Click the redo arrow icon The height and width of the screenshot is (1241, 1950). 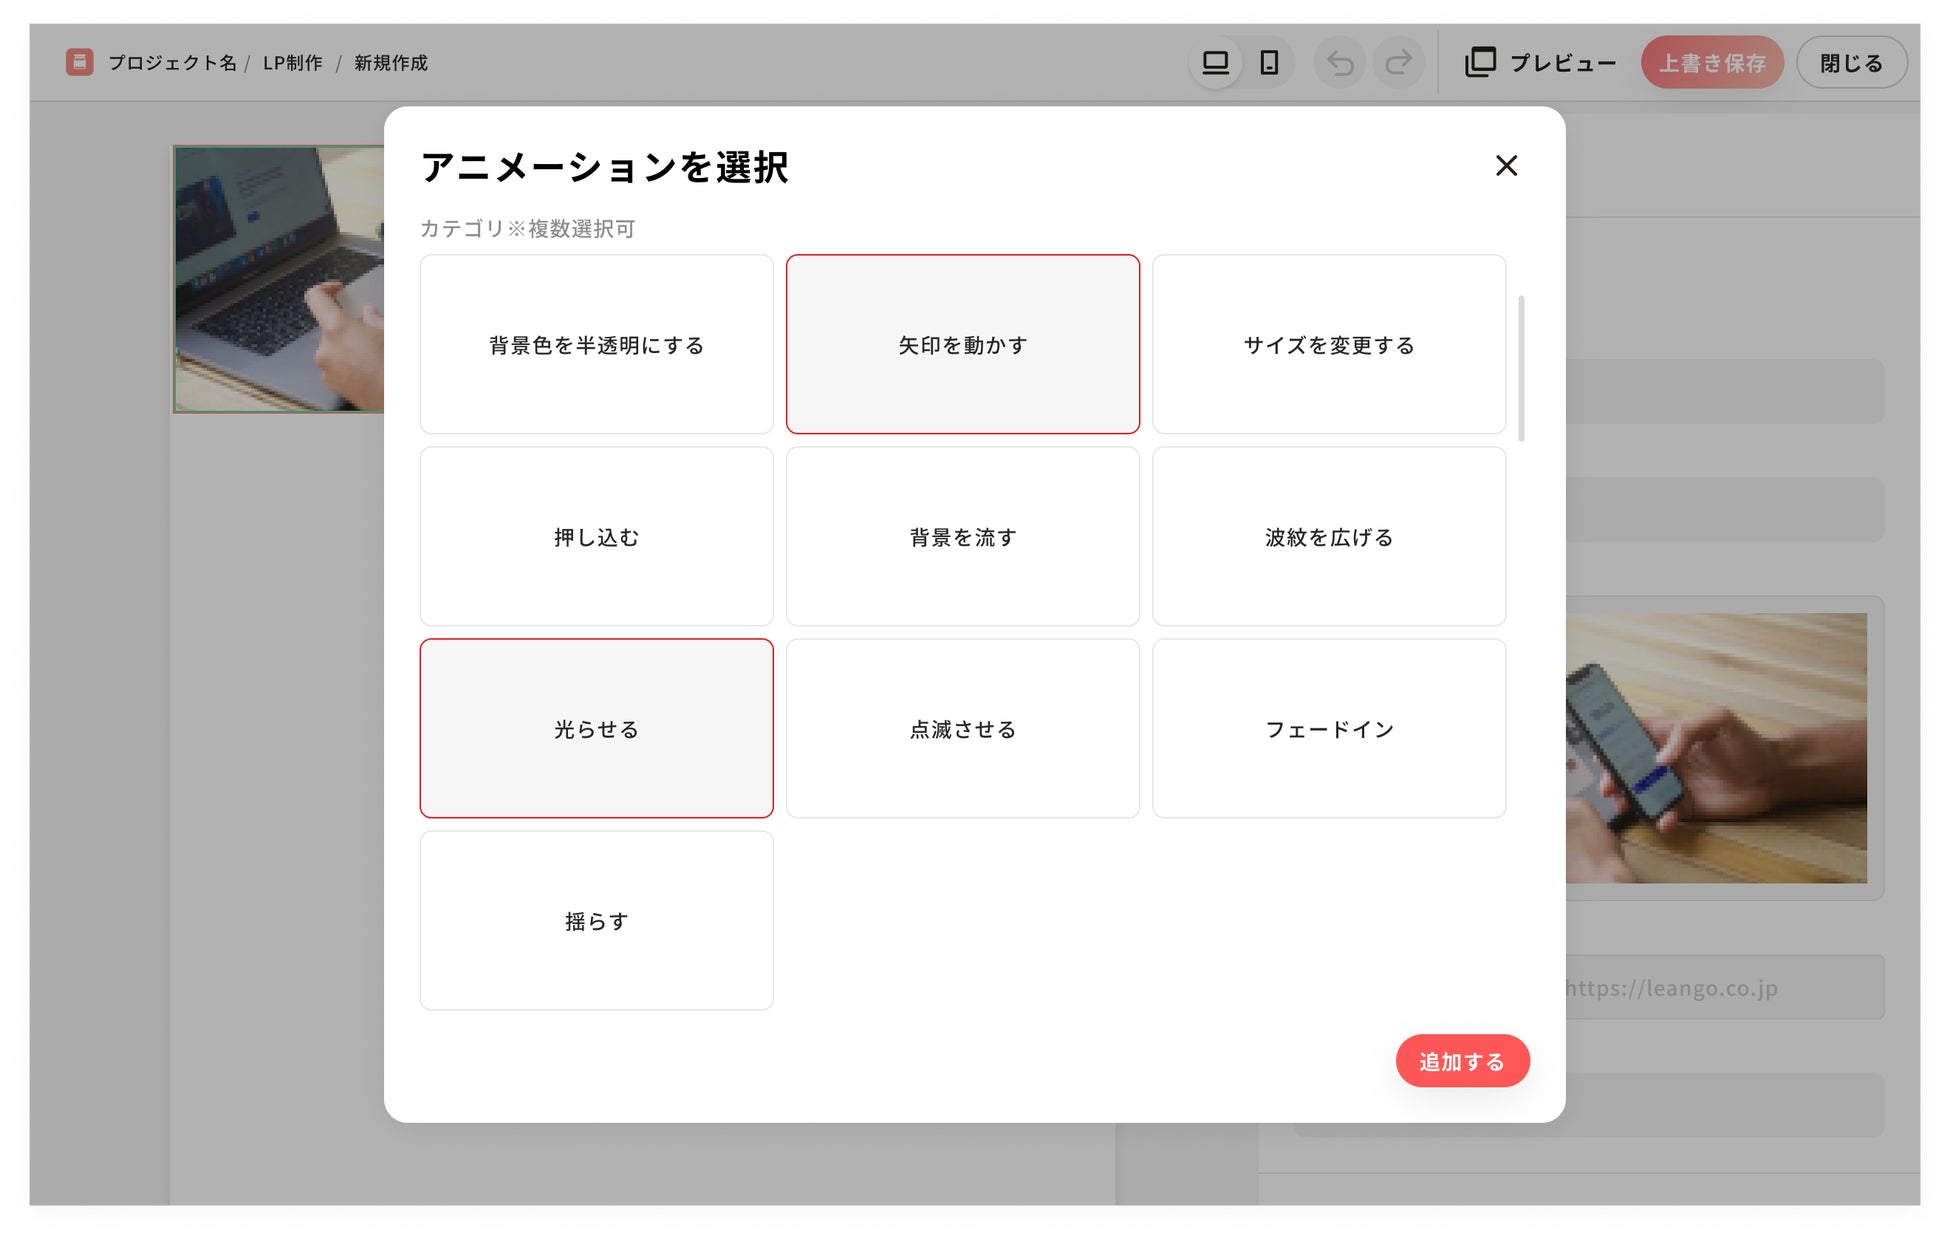(x=1398, y=63)
